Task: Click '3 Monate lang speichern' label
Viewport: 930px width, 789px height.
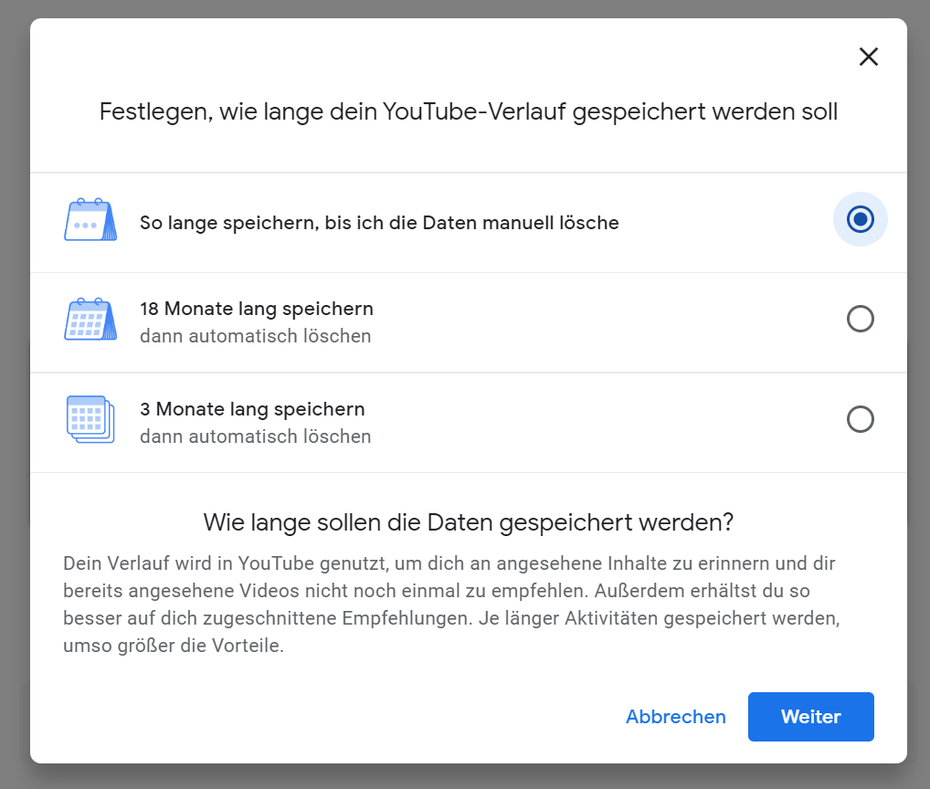Action: click(x=252, y=409)
